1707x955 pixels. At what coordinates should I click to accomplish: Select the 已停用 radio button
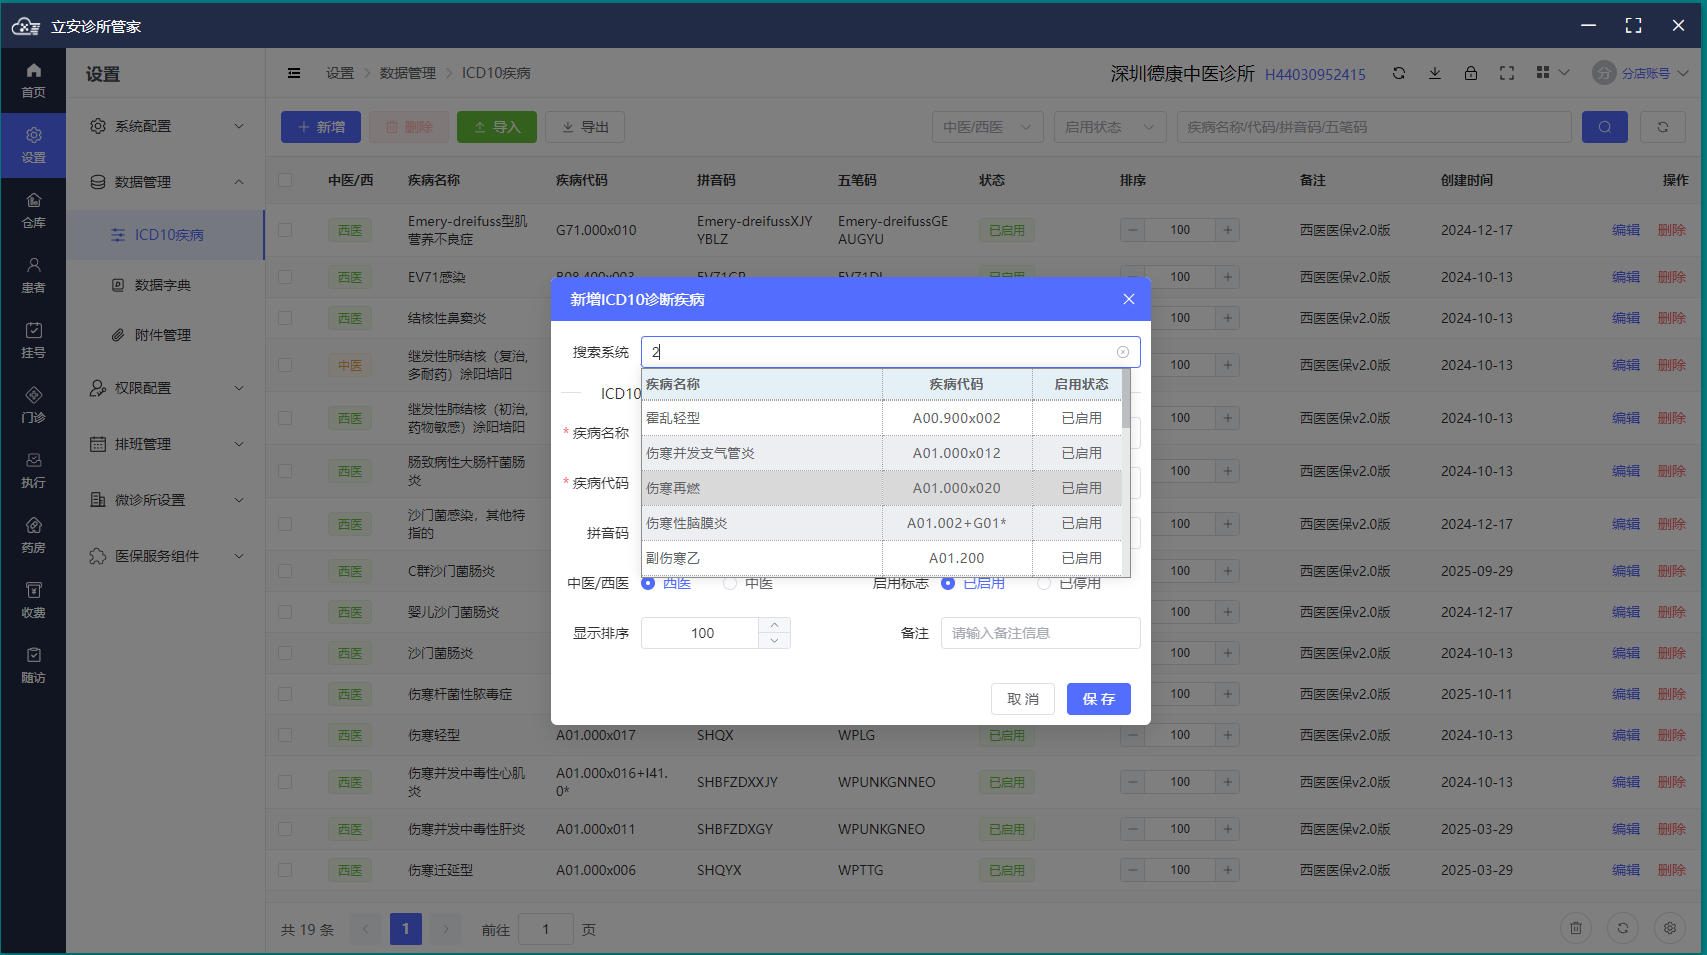pyautogui.click(x=1044, y=583)
